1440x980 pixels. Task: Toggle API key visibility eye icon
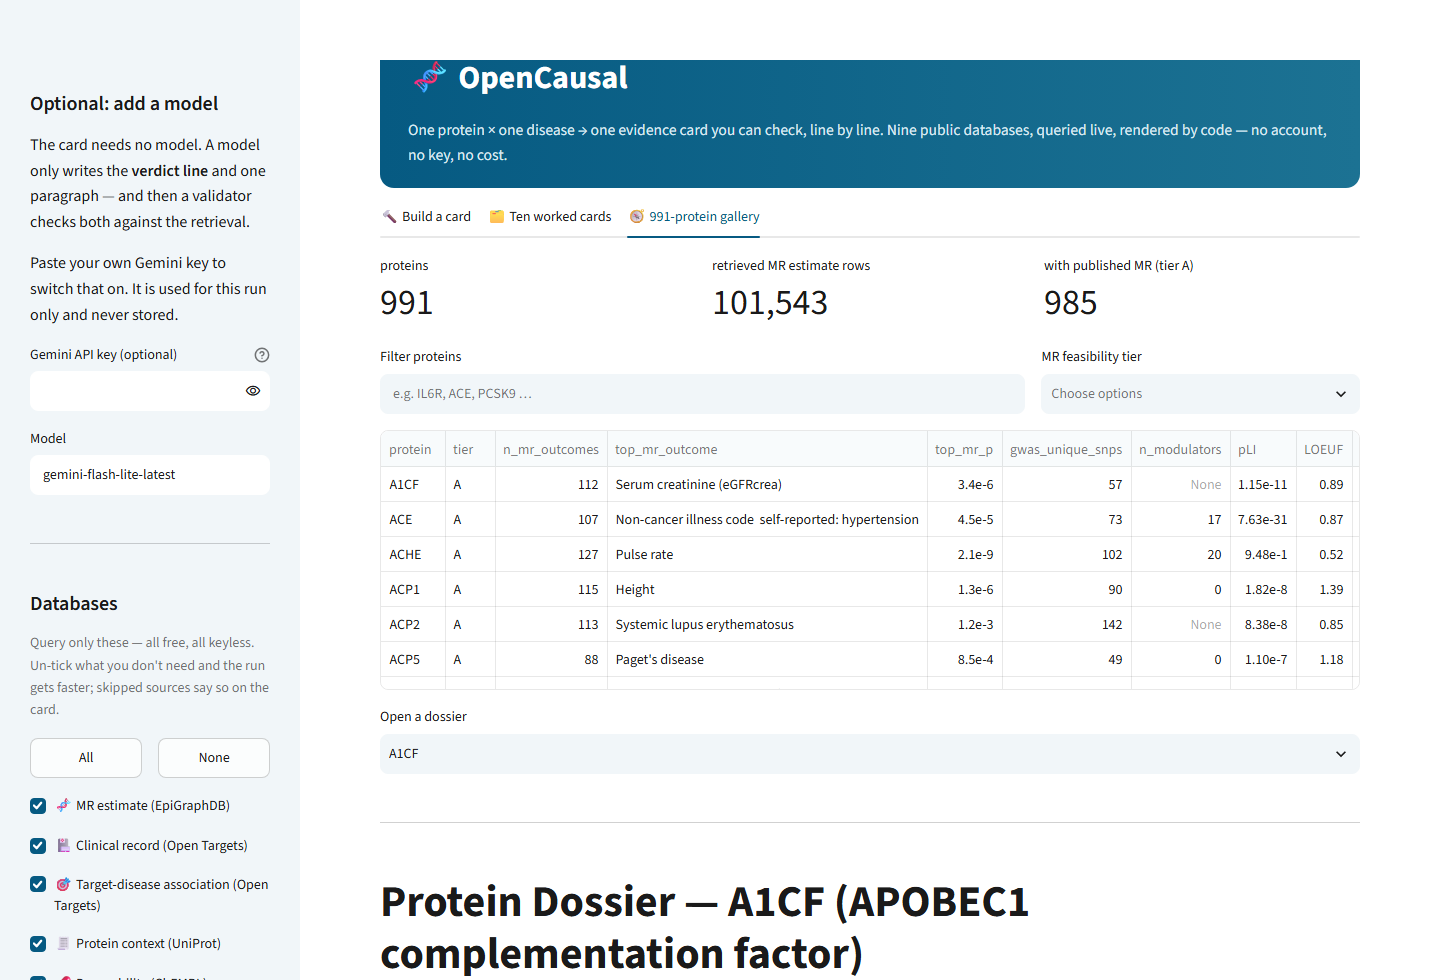(253, 391)
